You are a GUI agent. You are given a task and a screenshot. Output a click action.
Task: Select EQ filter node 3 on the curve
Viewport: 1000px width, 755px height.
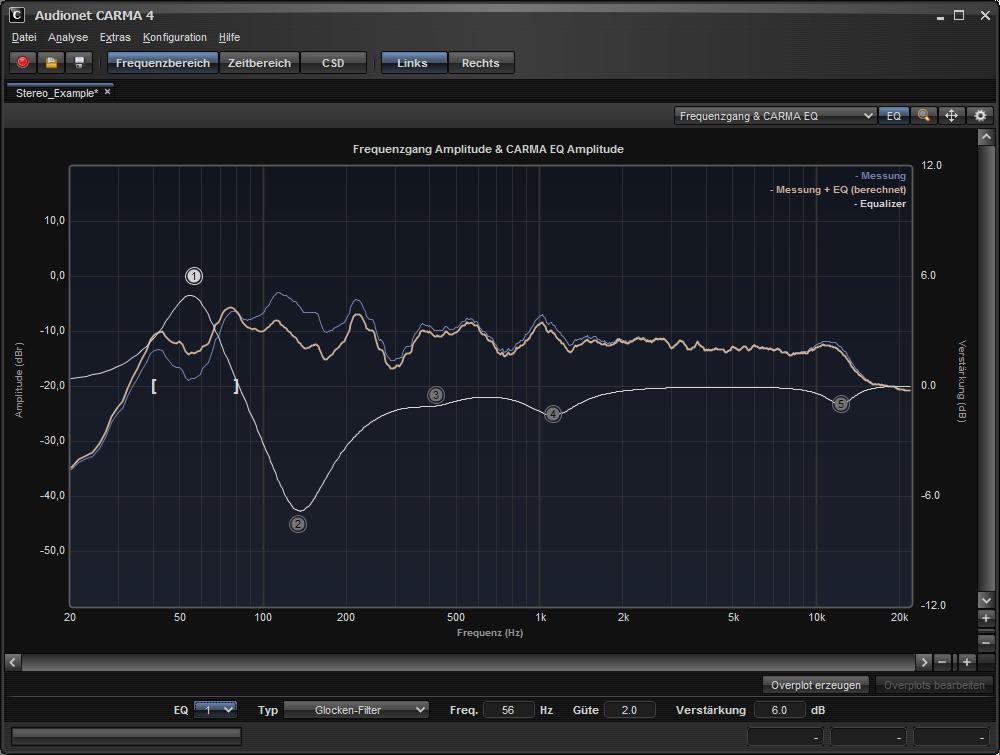tap(436, 395)
